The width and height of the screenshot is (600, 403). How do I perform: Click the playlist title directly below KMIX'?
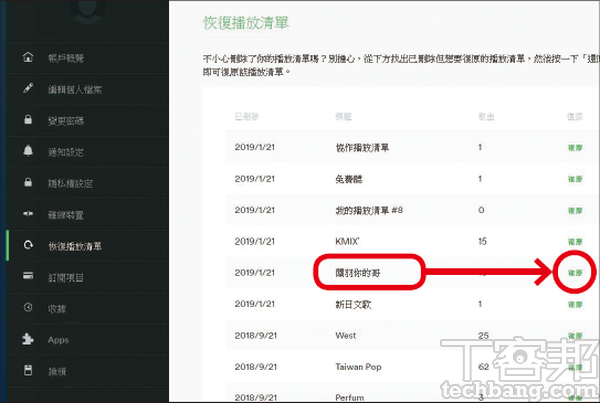coord(357,273)
